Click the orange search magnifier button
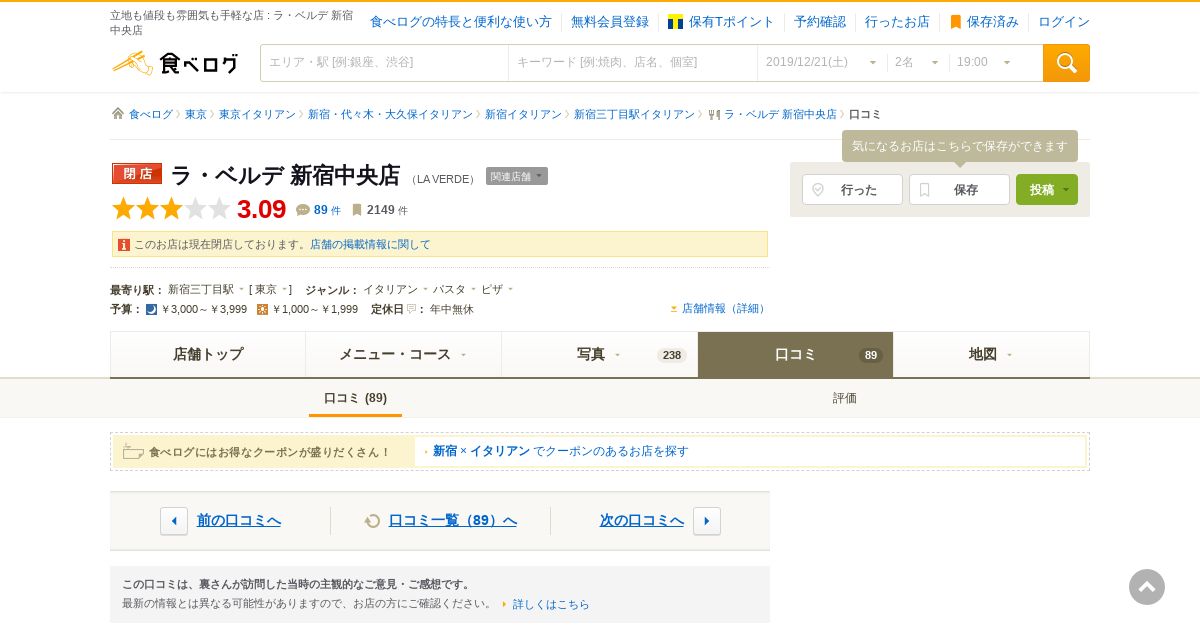This screenshot has width=1200, height=630. (x=1066, y=63)
